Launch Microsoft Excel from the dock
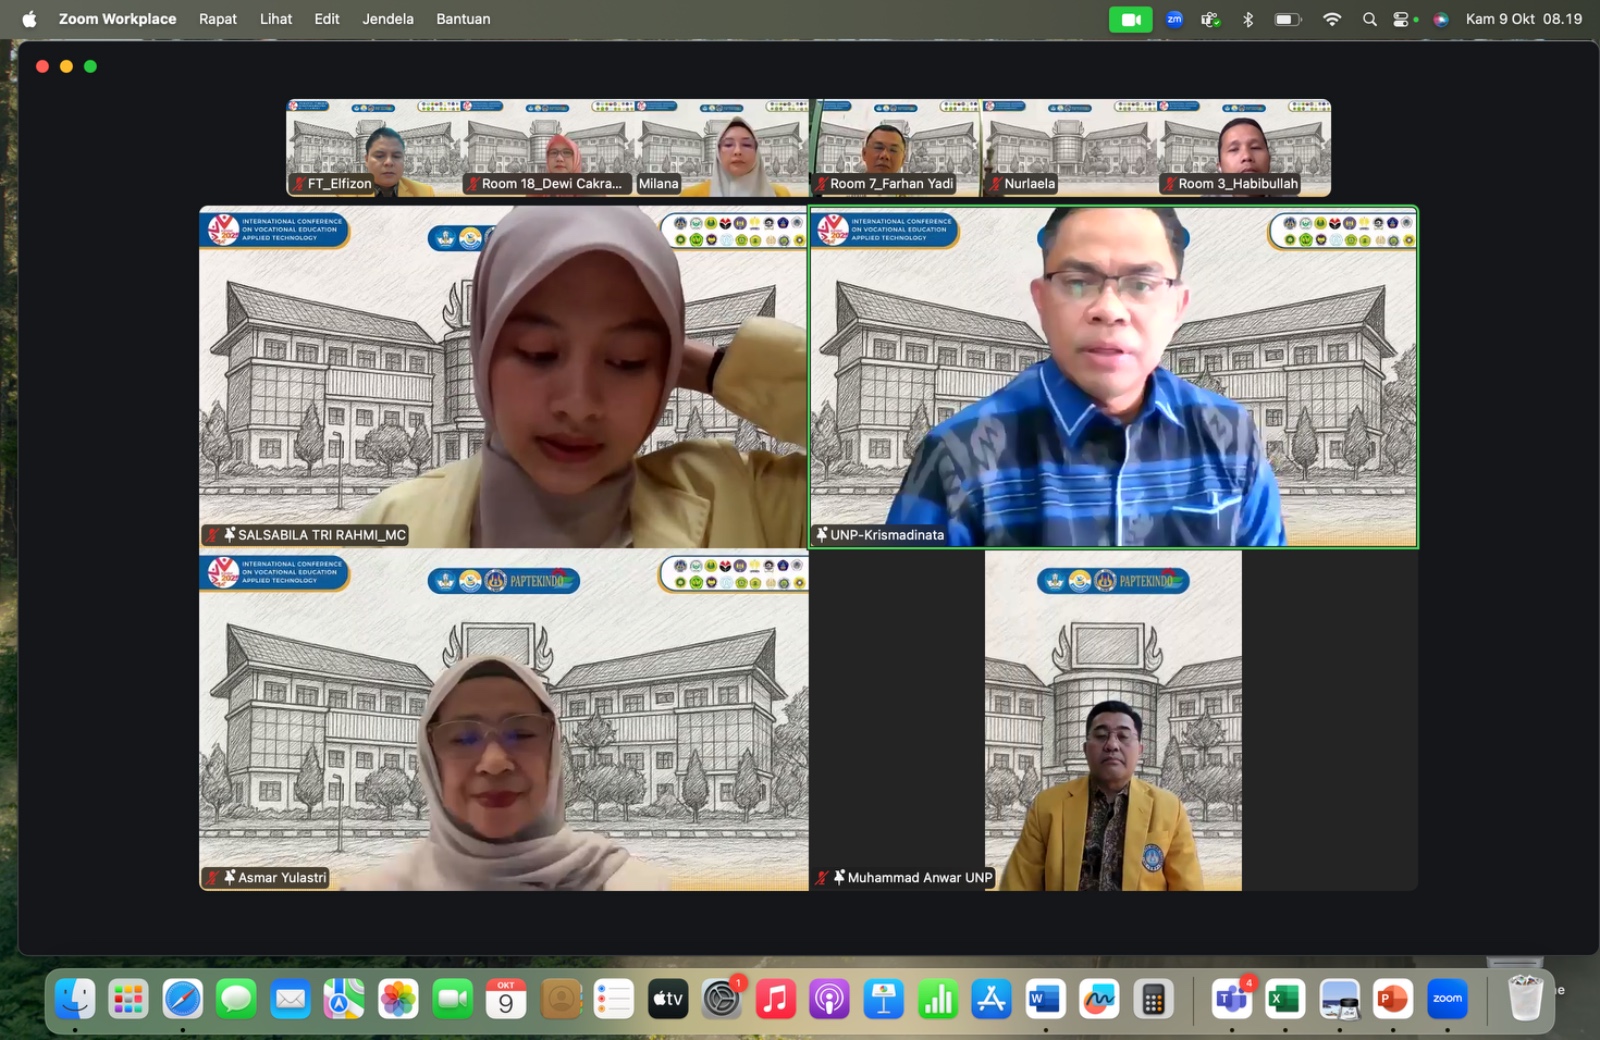Screen dimensions: 1600x1040 (1285, 999)
